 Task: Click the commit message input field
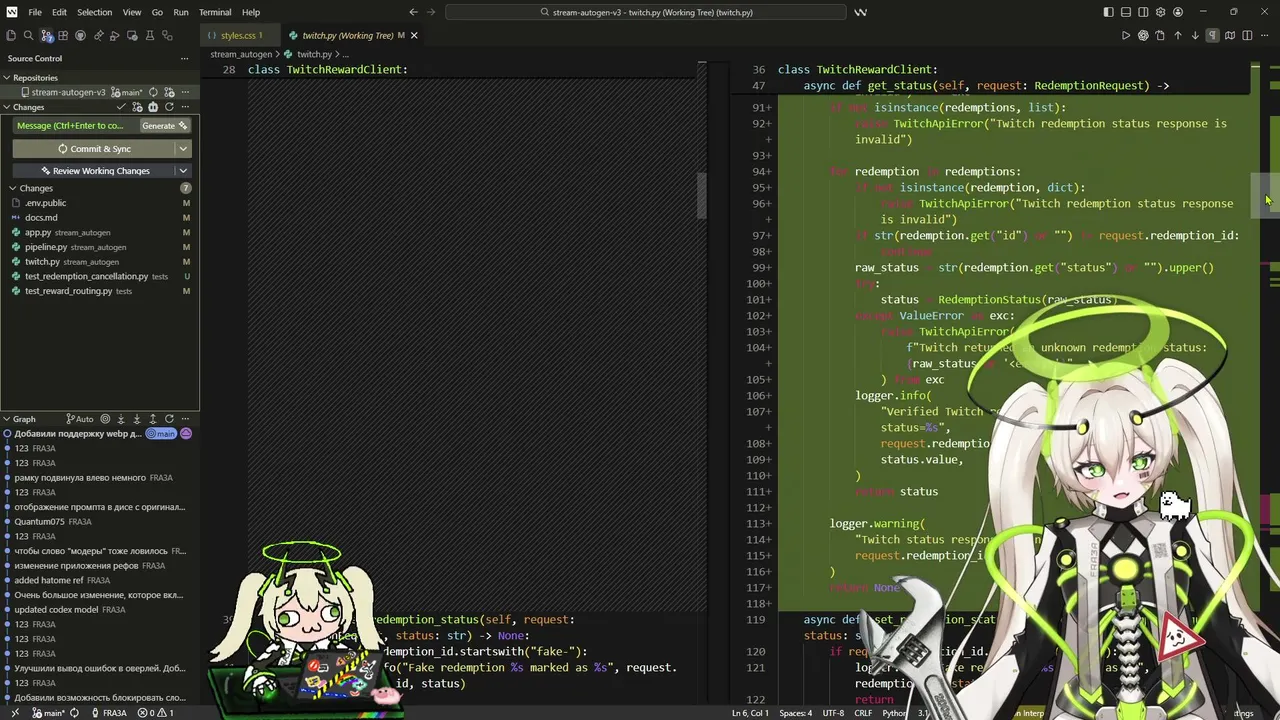(x=76, y=126)
